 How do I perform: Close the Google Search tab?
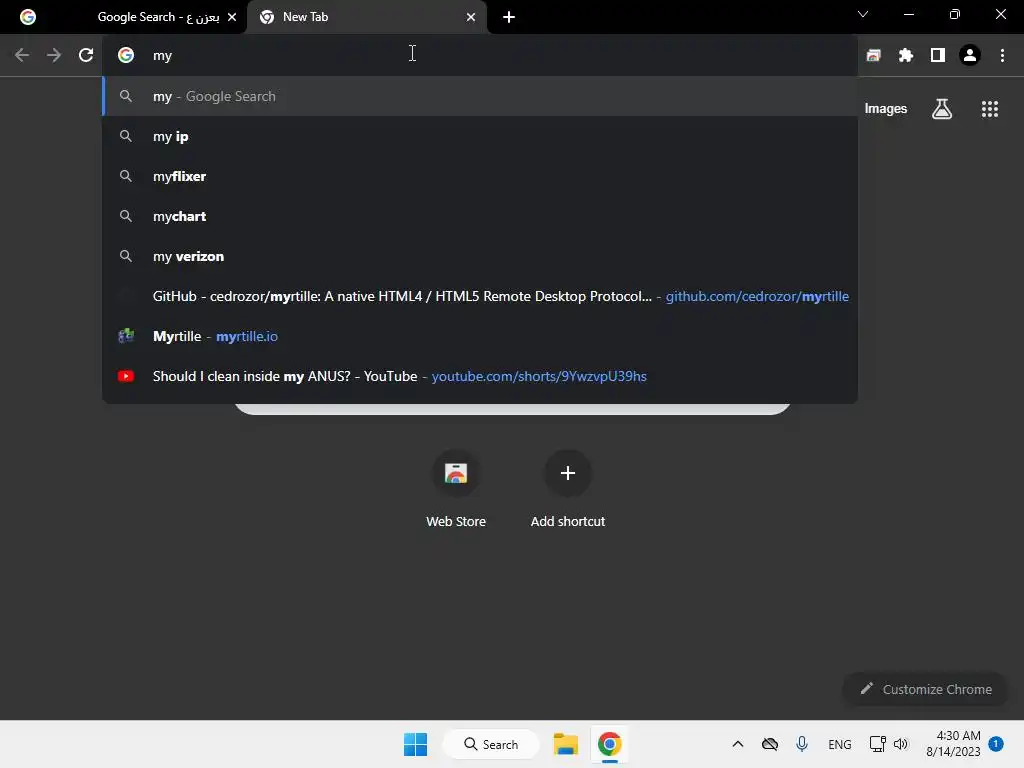point(232,17)
